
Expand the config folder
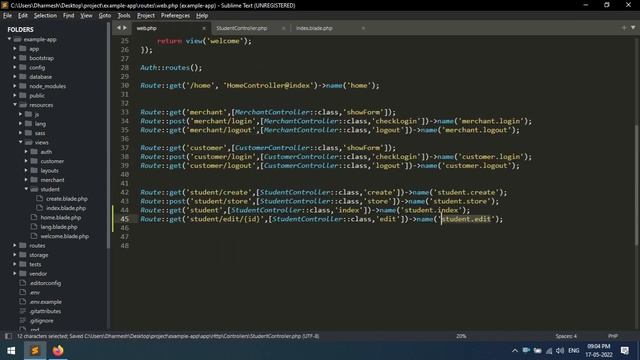(x=15, y=67)
